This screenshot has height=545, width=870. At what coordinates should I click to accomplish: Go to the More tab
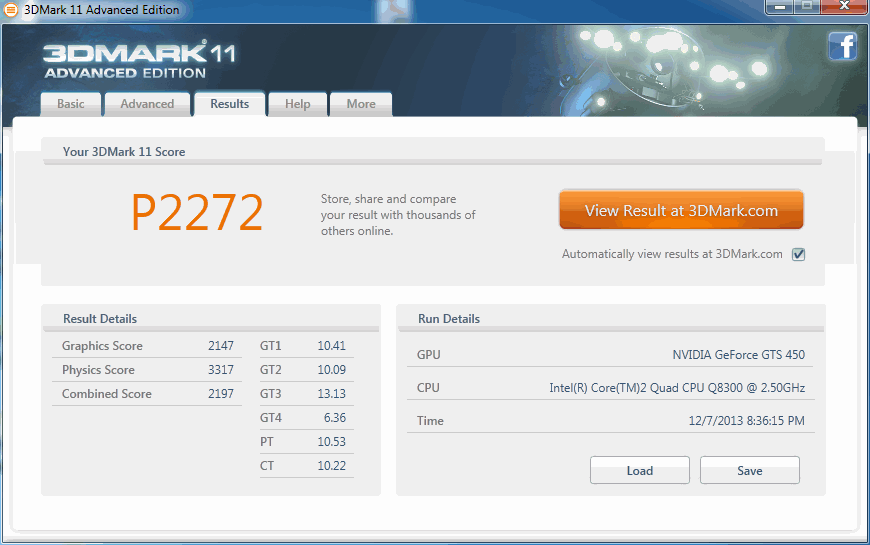361,104
